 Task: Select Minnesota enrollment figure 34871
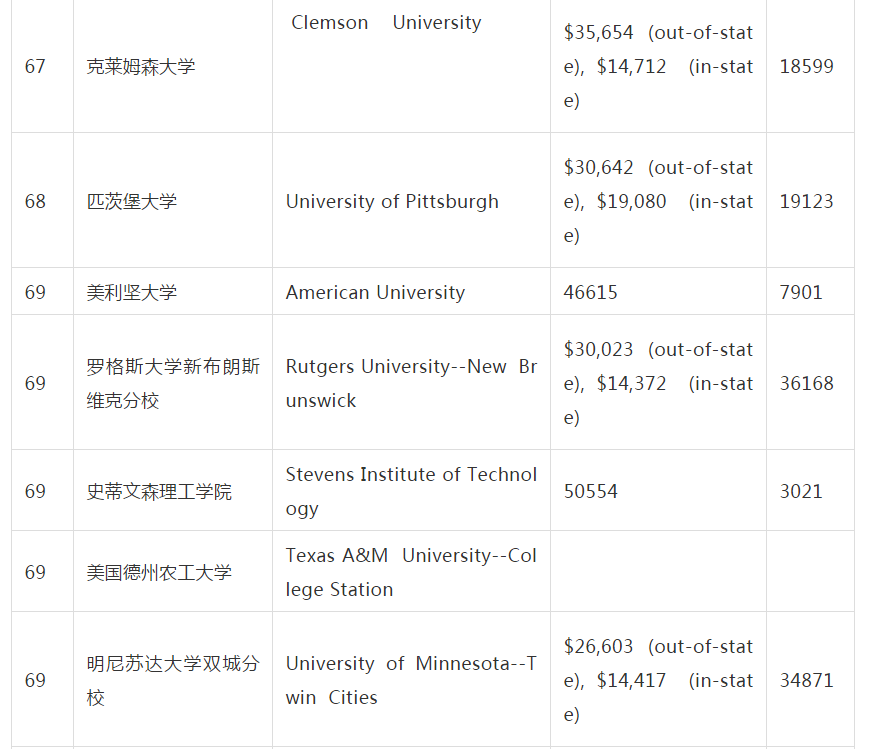806,680
